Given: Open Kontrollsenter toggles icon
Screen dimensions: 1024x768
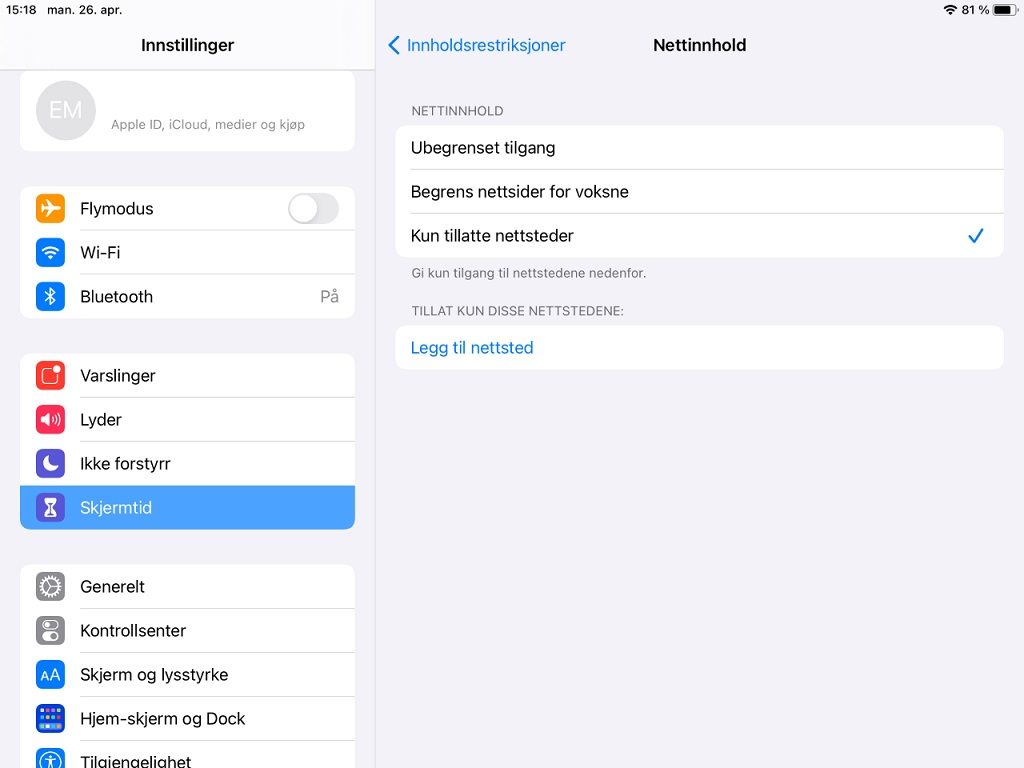Looking at the screenshot, I should [50, 630].
